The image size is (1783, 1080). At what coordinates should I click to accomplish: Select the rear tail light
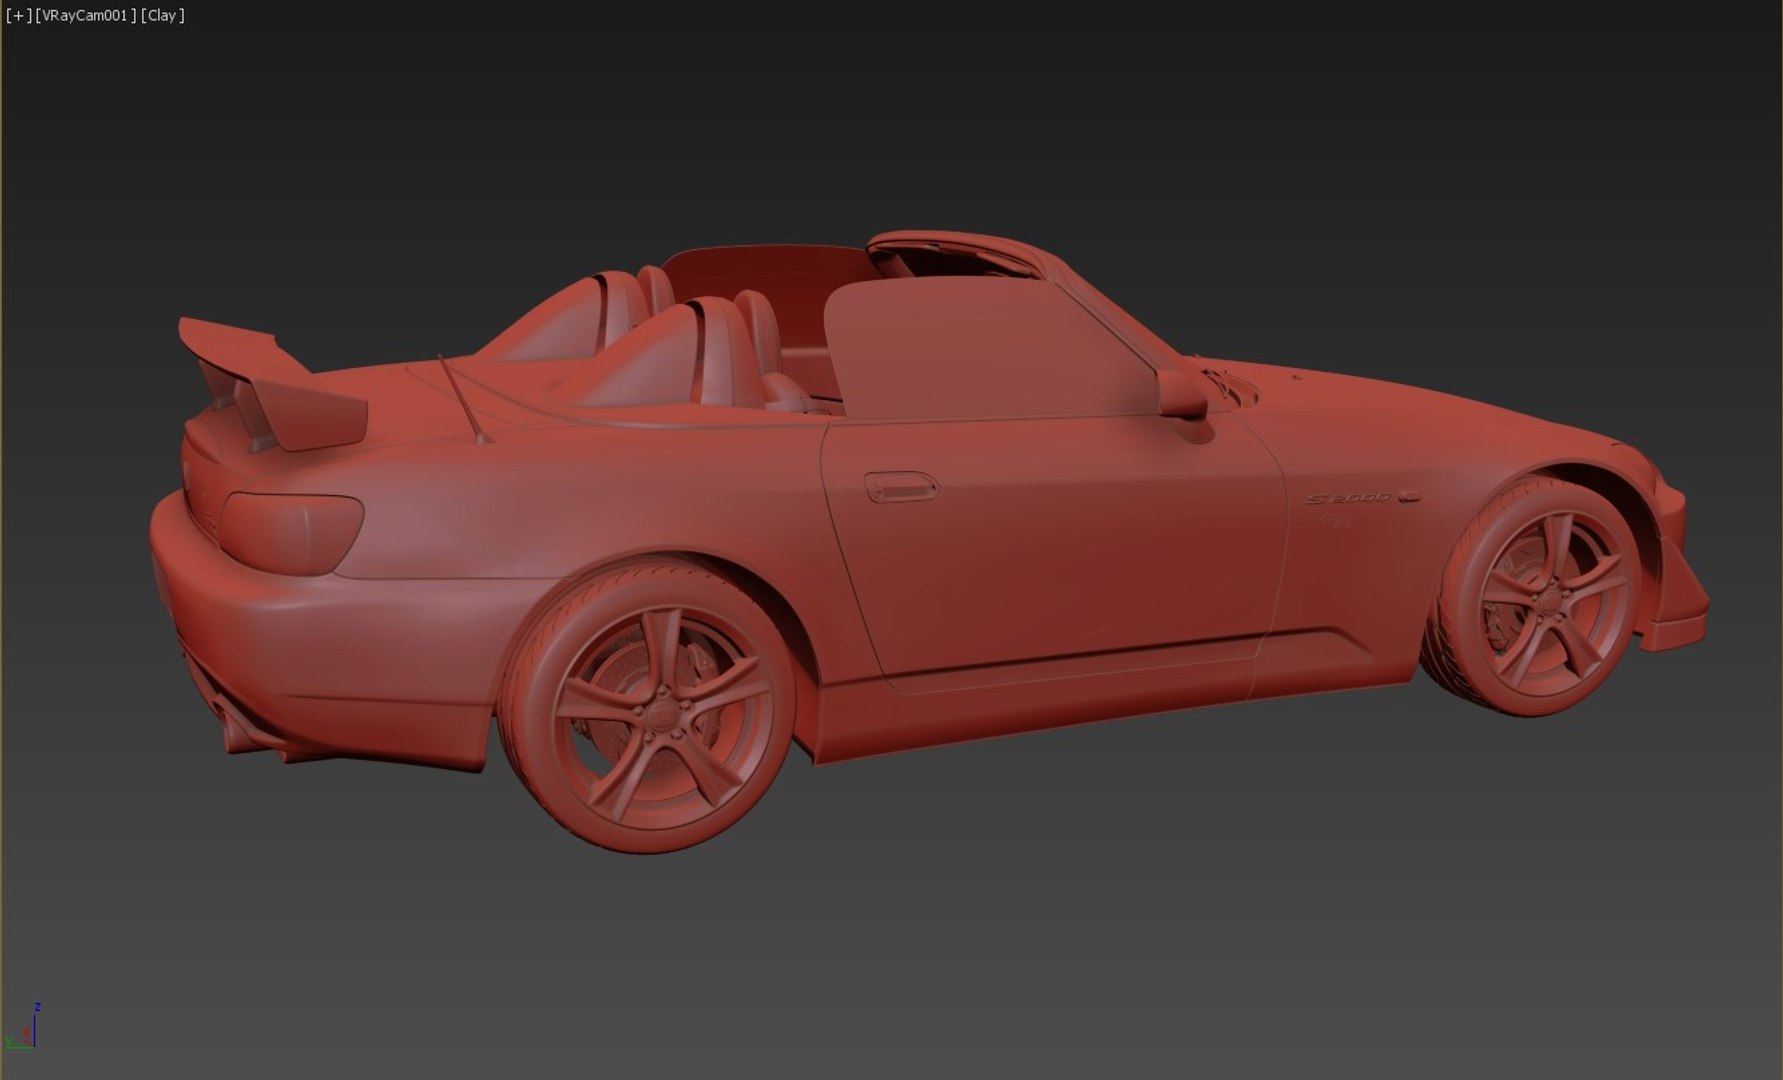point(291,532)
